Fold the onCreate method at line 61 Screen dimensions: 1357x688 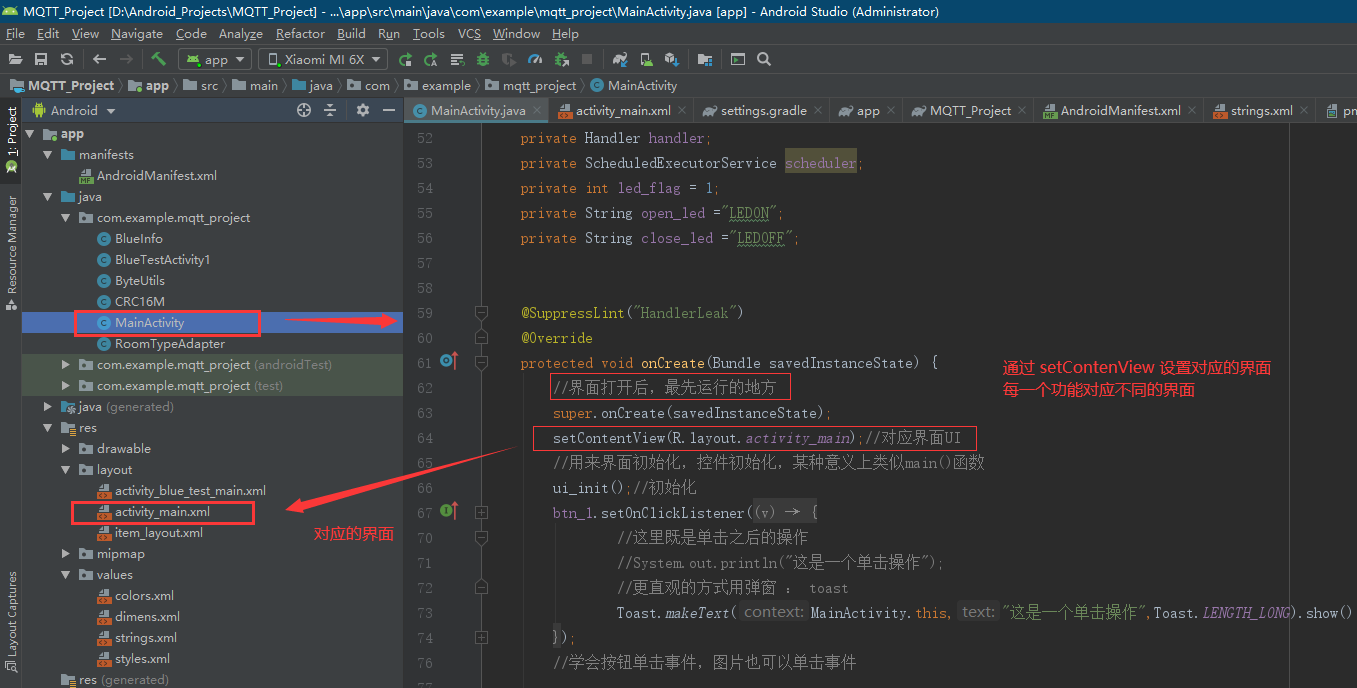481,362
